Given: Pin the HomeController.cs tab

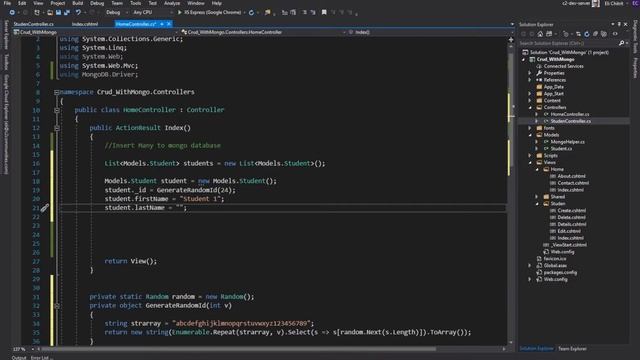Looking at the screenshot, I should point(162,24).
